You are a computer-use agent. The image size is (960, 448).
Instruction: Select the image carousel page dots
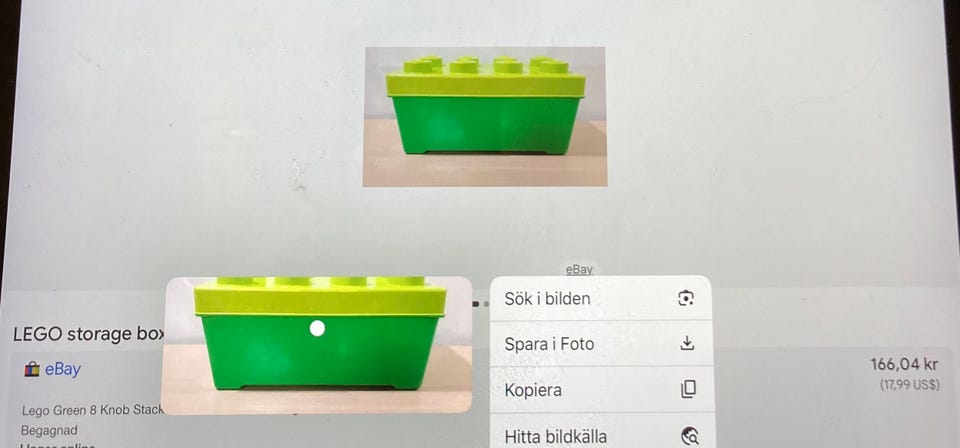tap(481, 304)
